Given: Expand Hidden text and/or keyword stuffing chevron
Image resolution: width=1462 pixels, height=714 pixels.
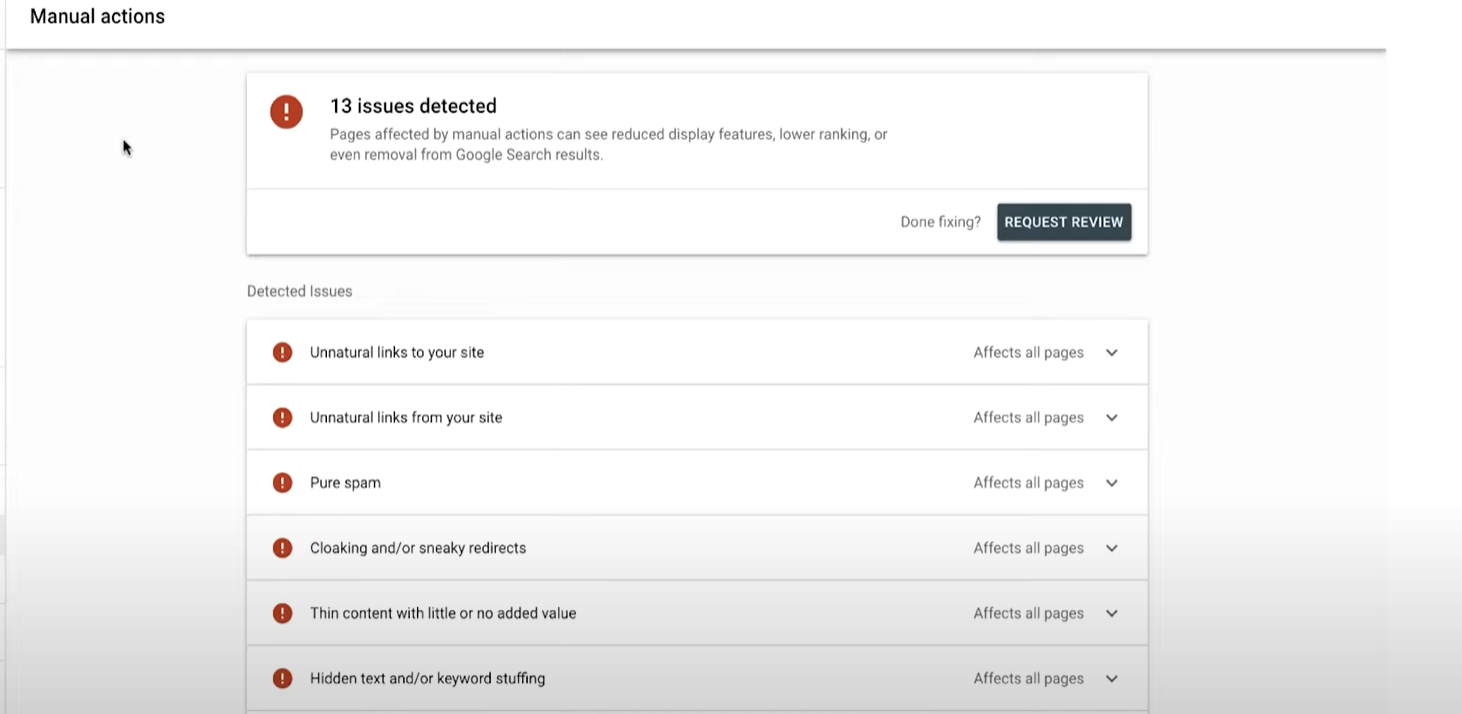Looking at the screenshot, I should (1111, 678).
